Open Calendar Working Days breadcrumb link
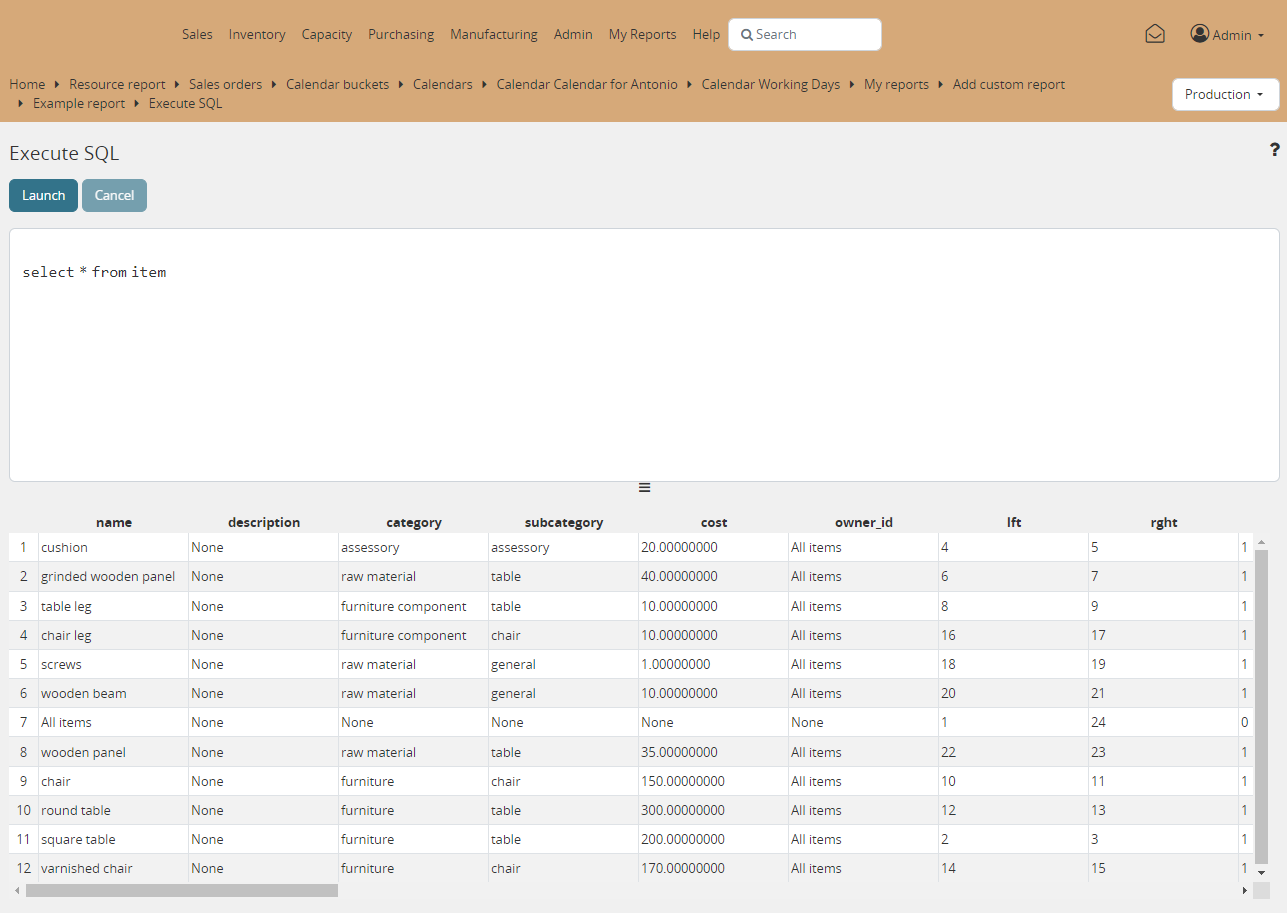 770,84
